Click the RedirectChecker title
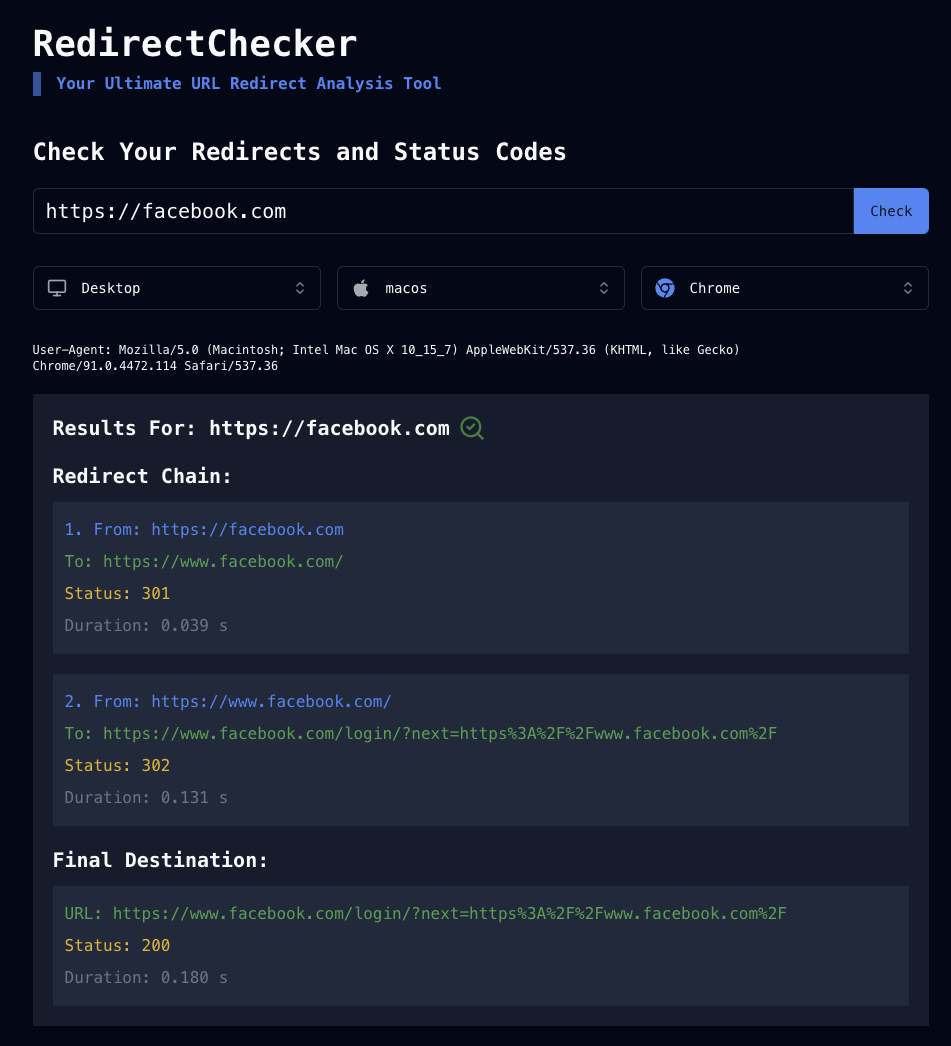The width and height of the screenshot is (951, 1046). point(195,43)
